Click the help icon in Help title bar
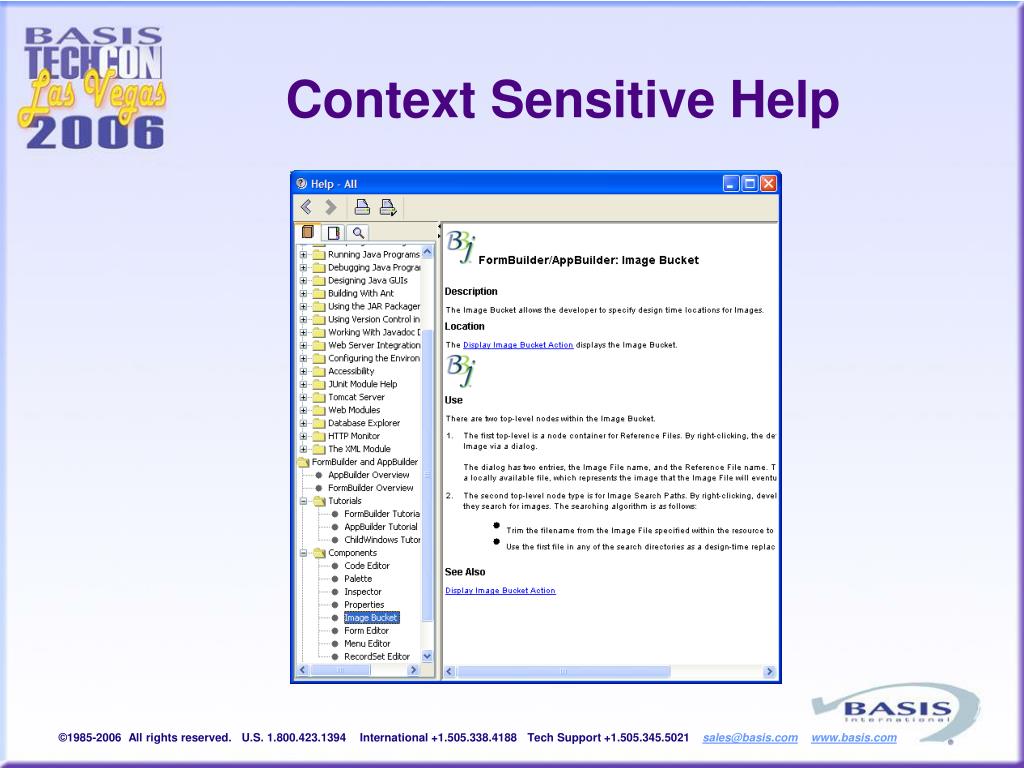The width and height of the screenshot is (1024, 768). [x=301, y=184]
